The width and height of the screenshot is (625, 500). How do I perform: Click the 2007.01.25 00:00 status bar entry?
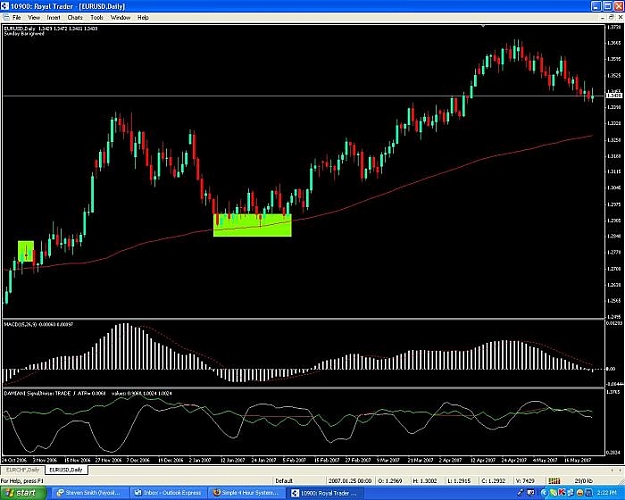350,481
